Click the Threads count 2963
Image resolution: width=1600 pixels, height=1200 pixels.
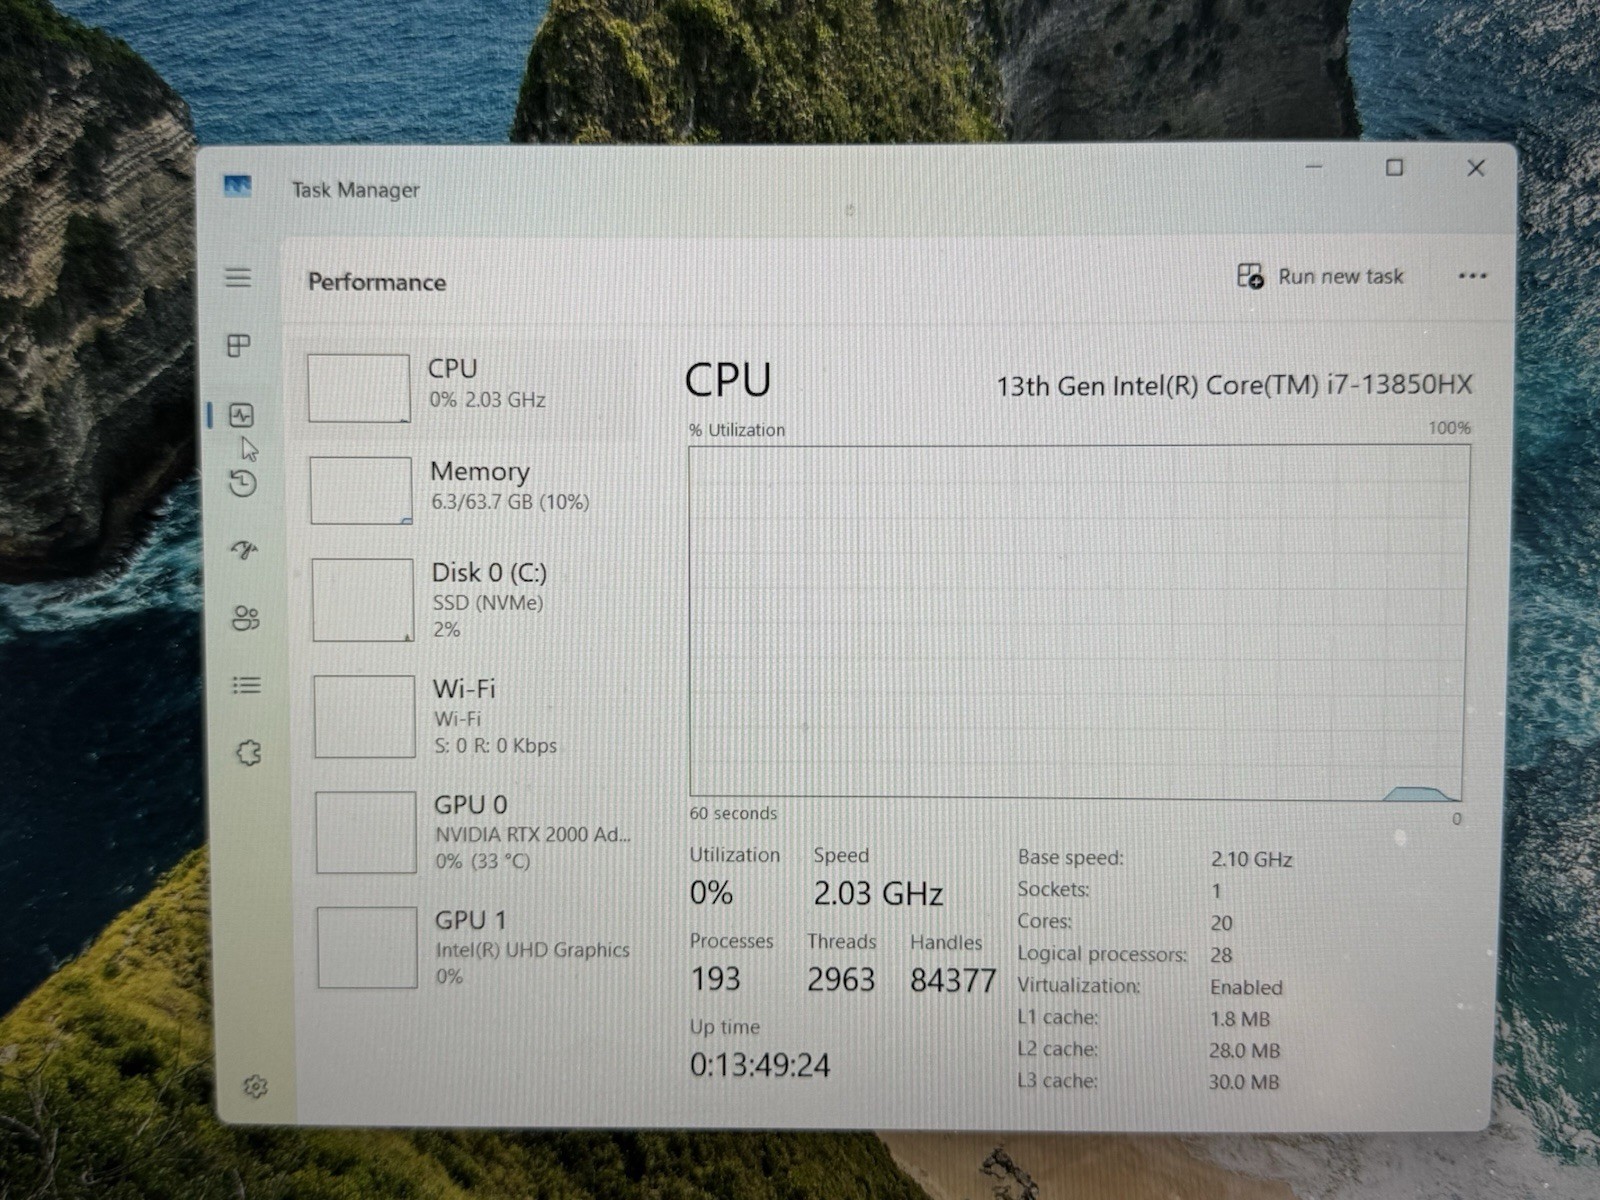click(841, 979)
